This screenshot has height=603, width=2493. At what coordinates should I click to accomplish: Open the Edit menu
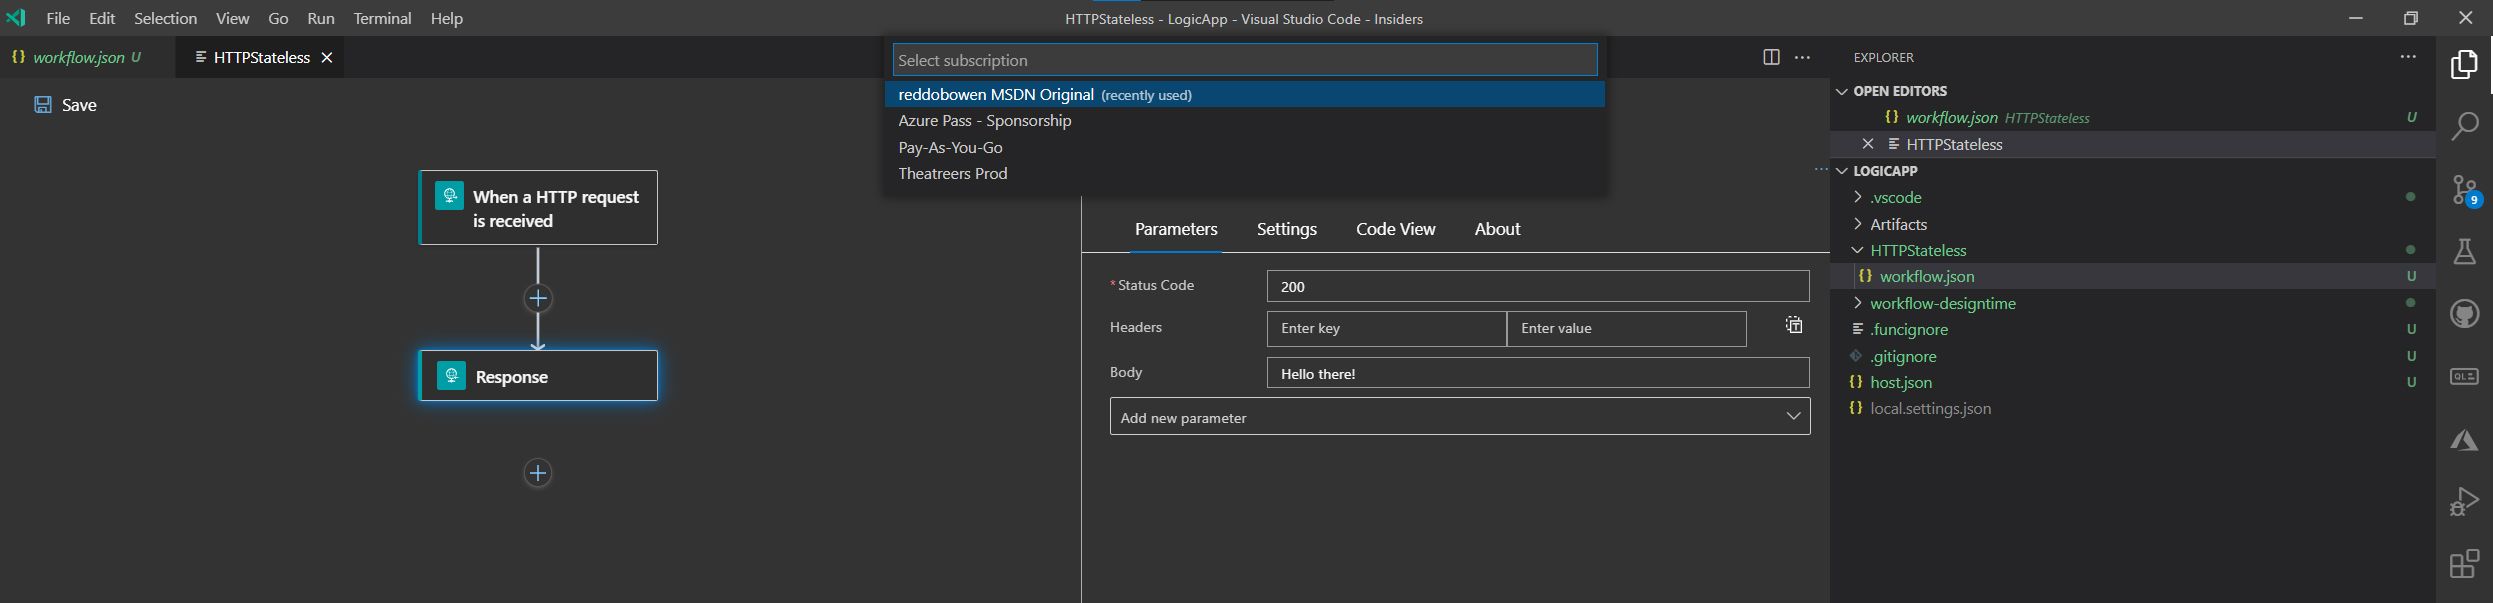point(102,18)
